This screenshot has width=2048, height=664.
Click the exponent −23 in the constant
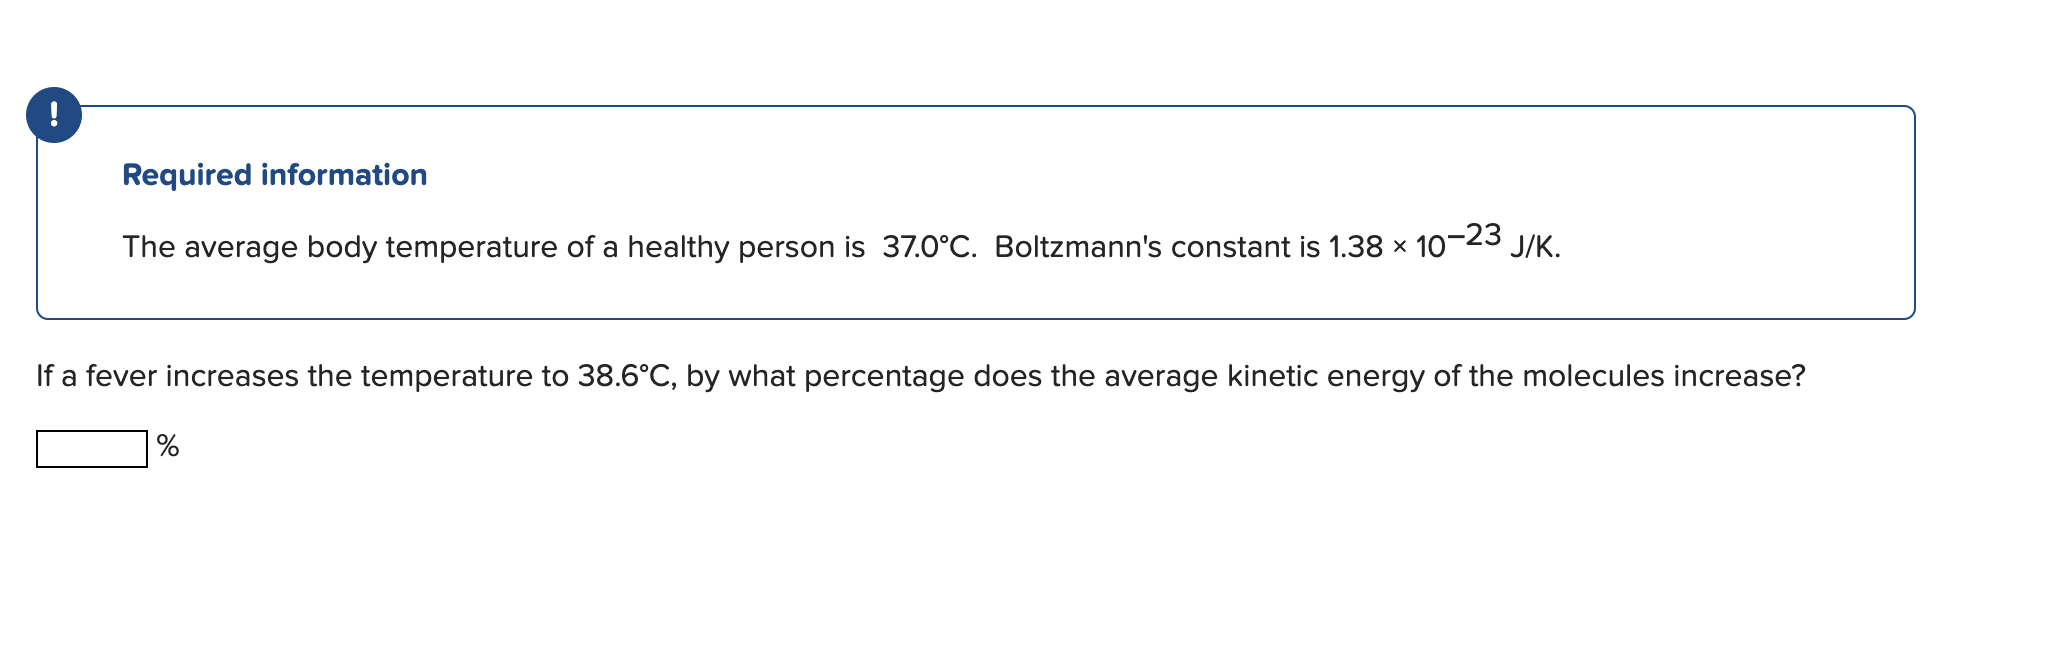[1477, 234]
